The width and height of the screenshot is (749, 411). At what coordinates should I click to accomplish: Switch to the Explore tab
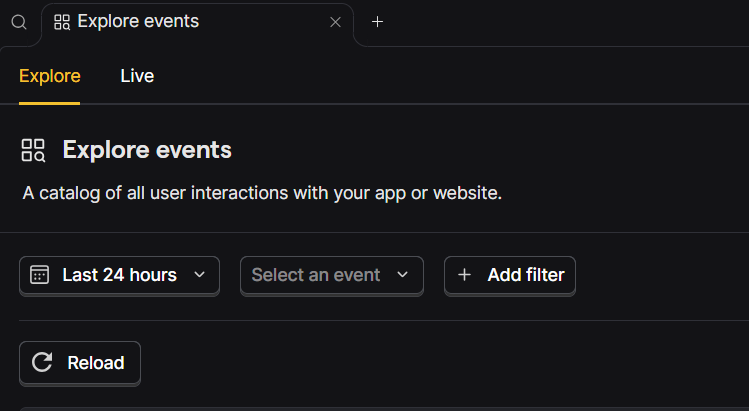[49, 75]
